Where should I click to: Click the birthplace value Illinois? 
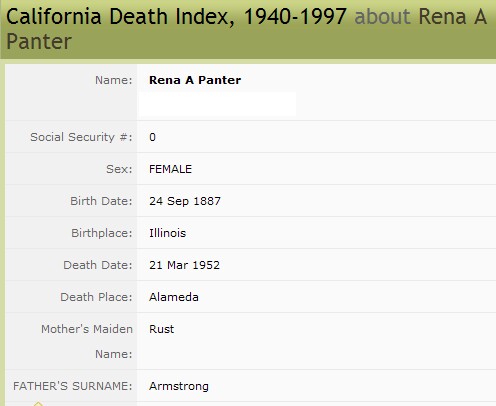pos(167,233)
